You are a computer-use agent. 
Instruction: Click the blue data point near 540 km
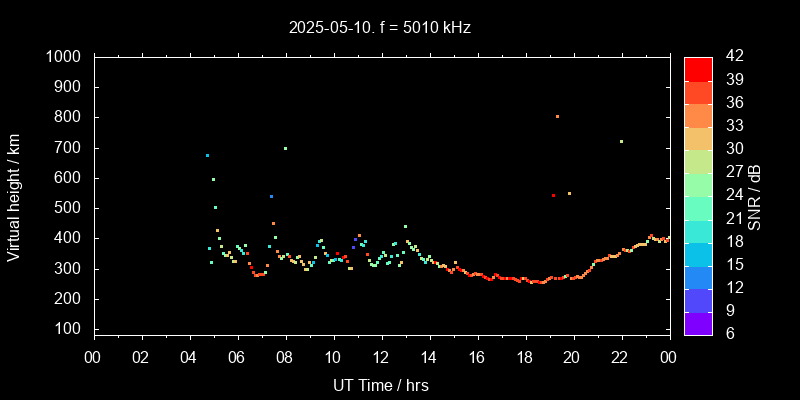click(271, 196)
